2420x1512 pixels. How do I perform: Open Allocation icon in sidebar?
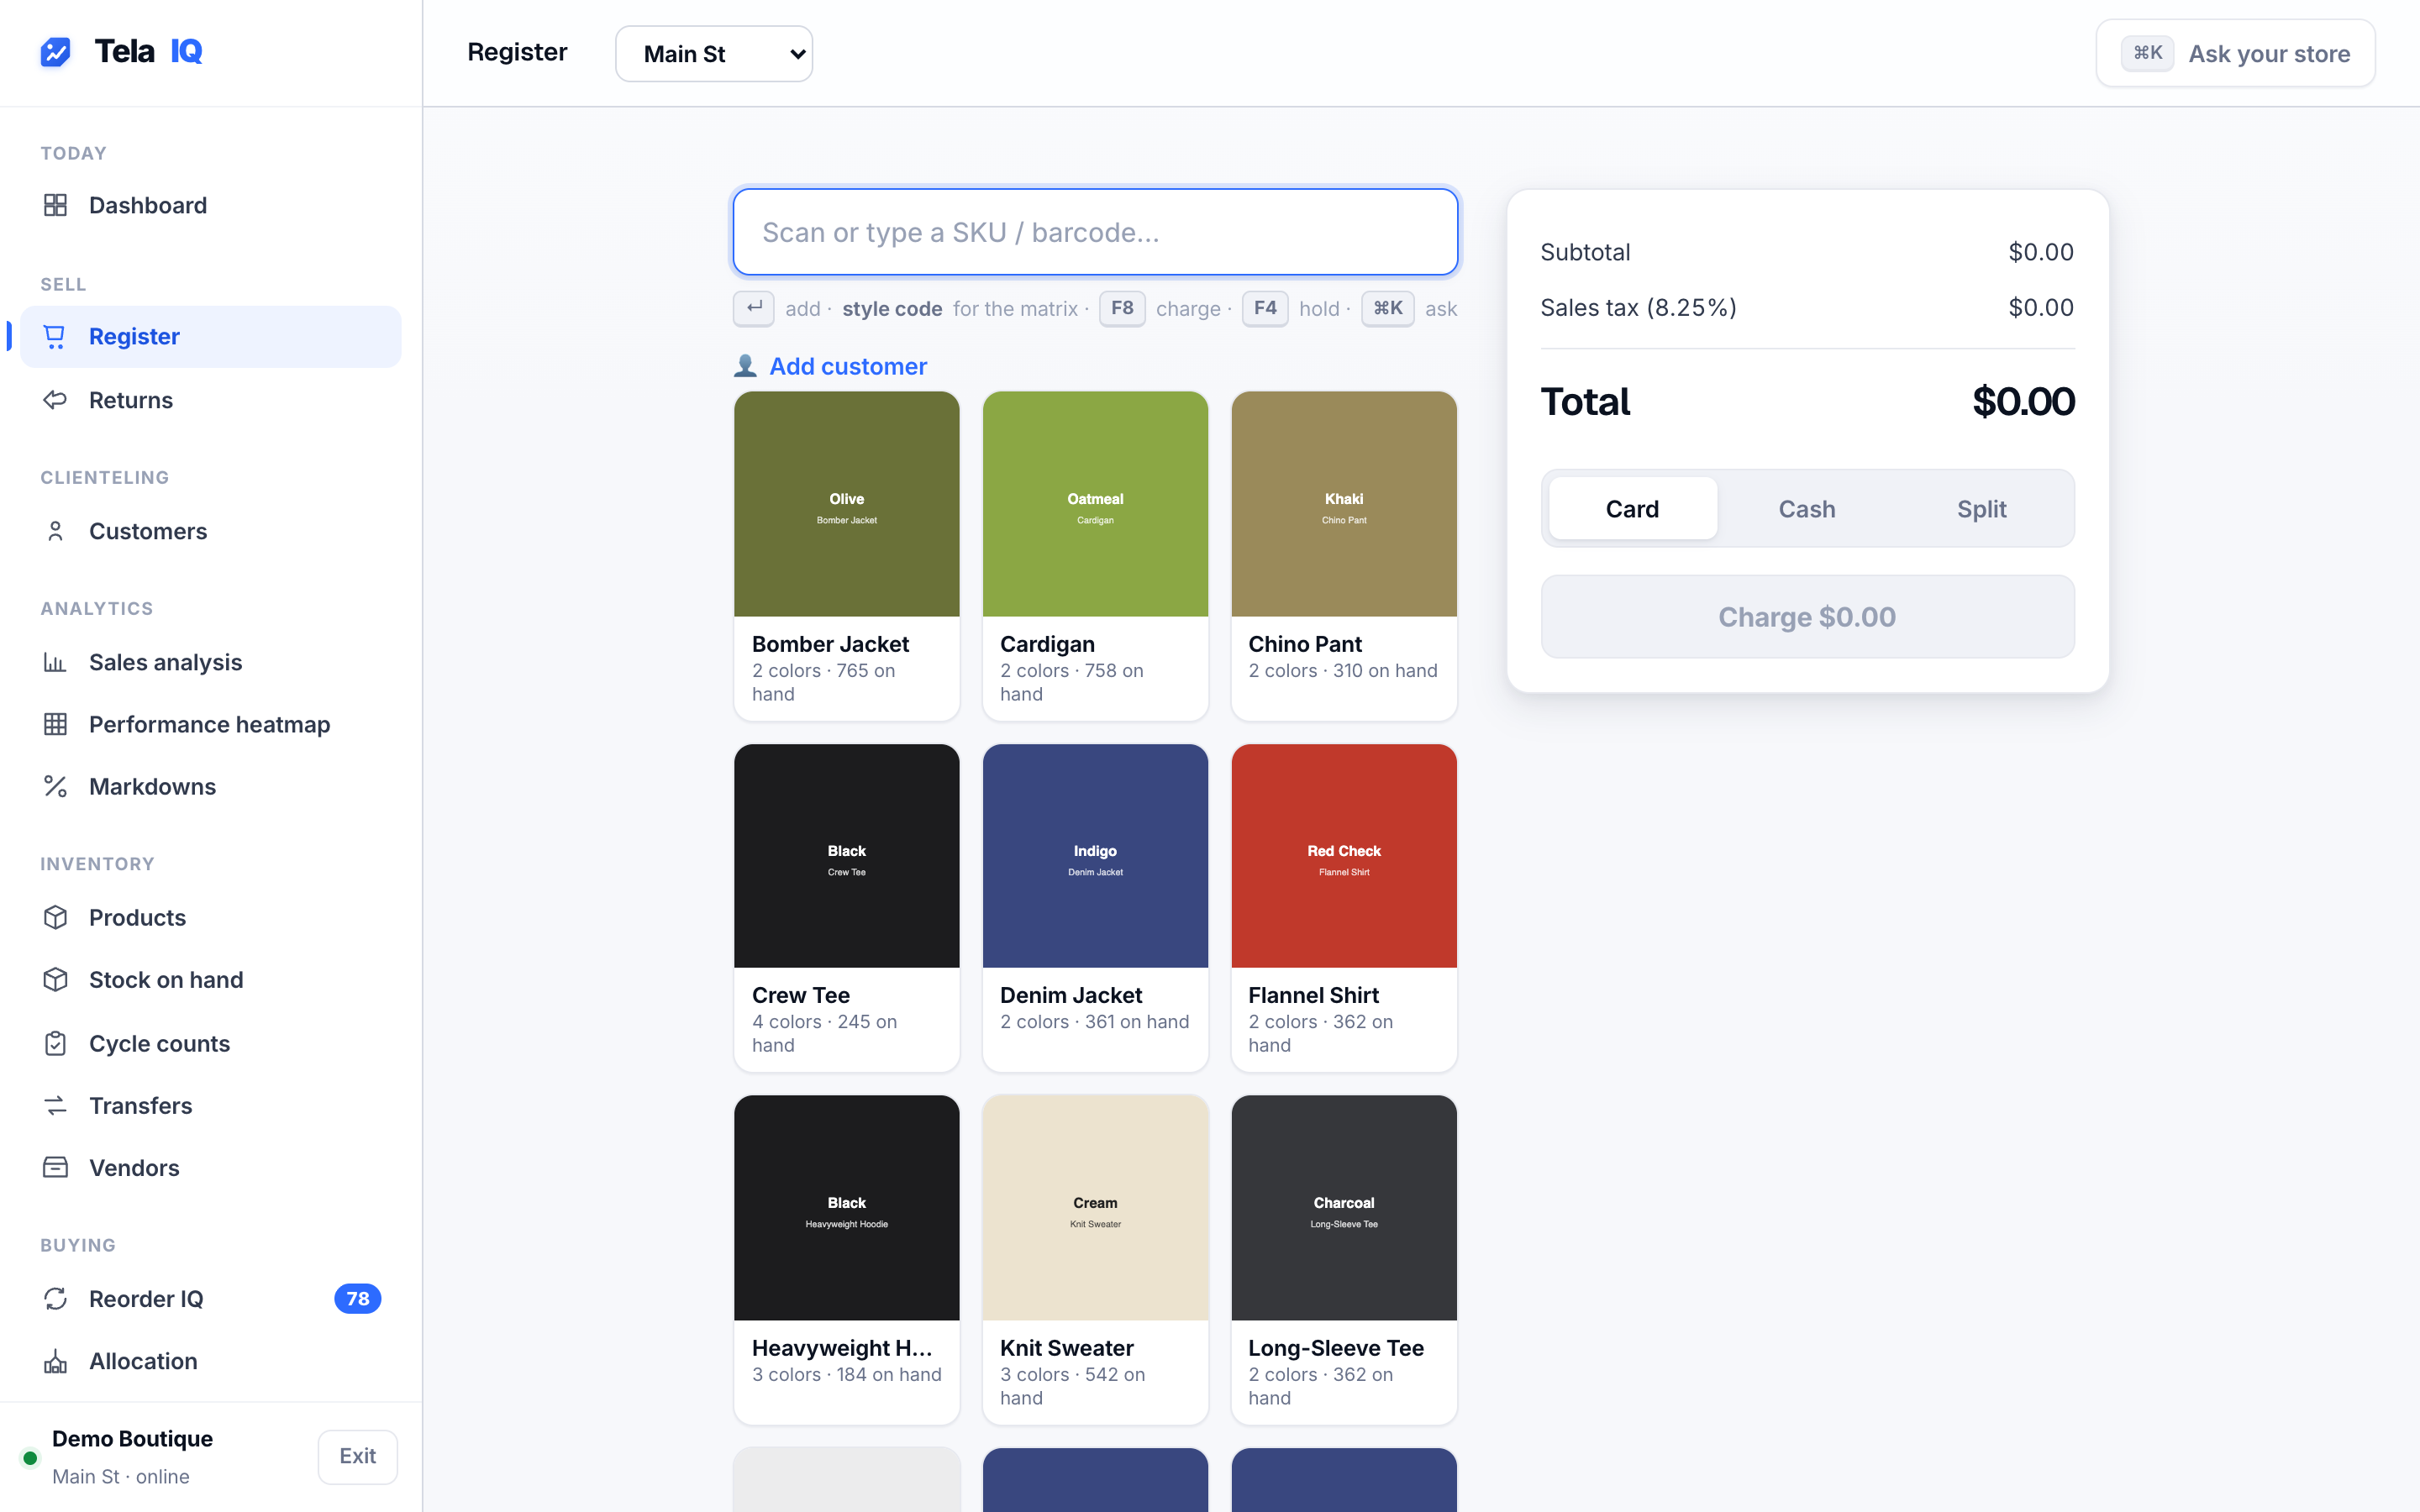55,1361
